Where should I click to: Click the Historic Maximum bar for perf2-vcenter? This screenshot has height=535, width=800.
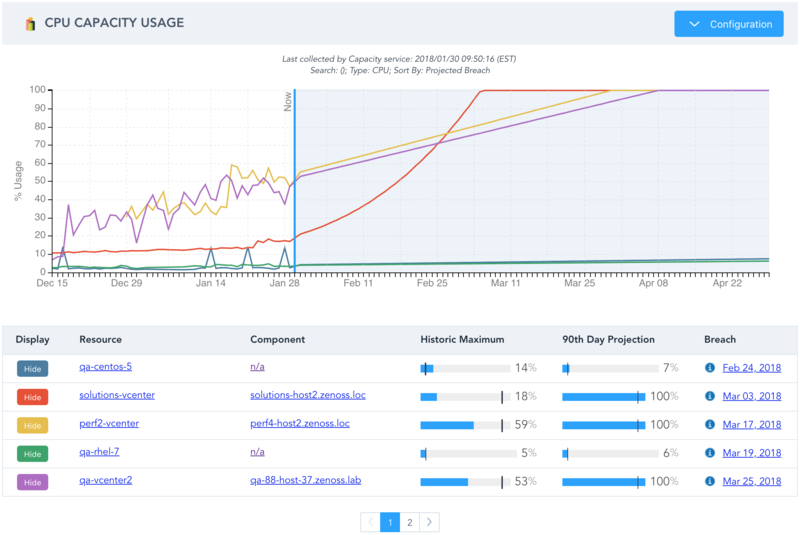[465, 425]
